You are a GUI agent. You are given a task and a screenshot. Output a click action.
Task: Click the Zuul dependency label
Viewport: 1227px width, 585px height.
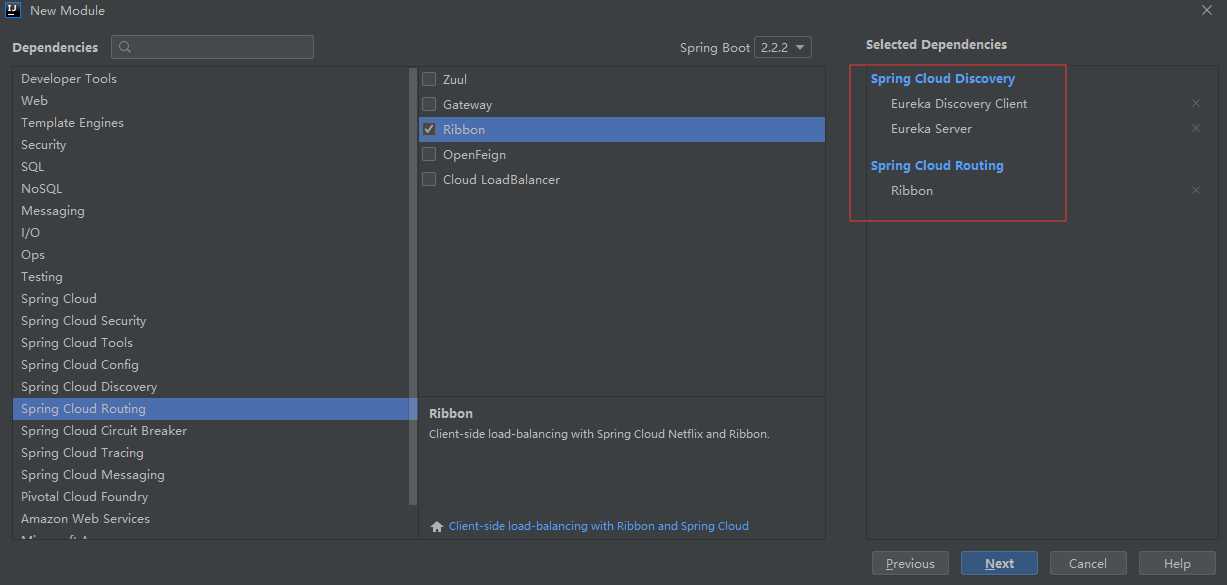[x=455, y=79]
